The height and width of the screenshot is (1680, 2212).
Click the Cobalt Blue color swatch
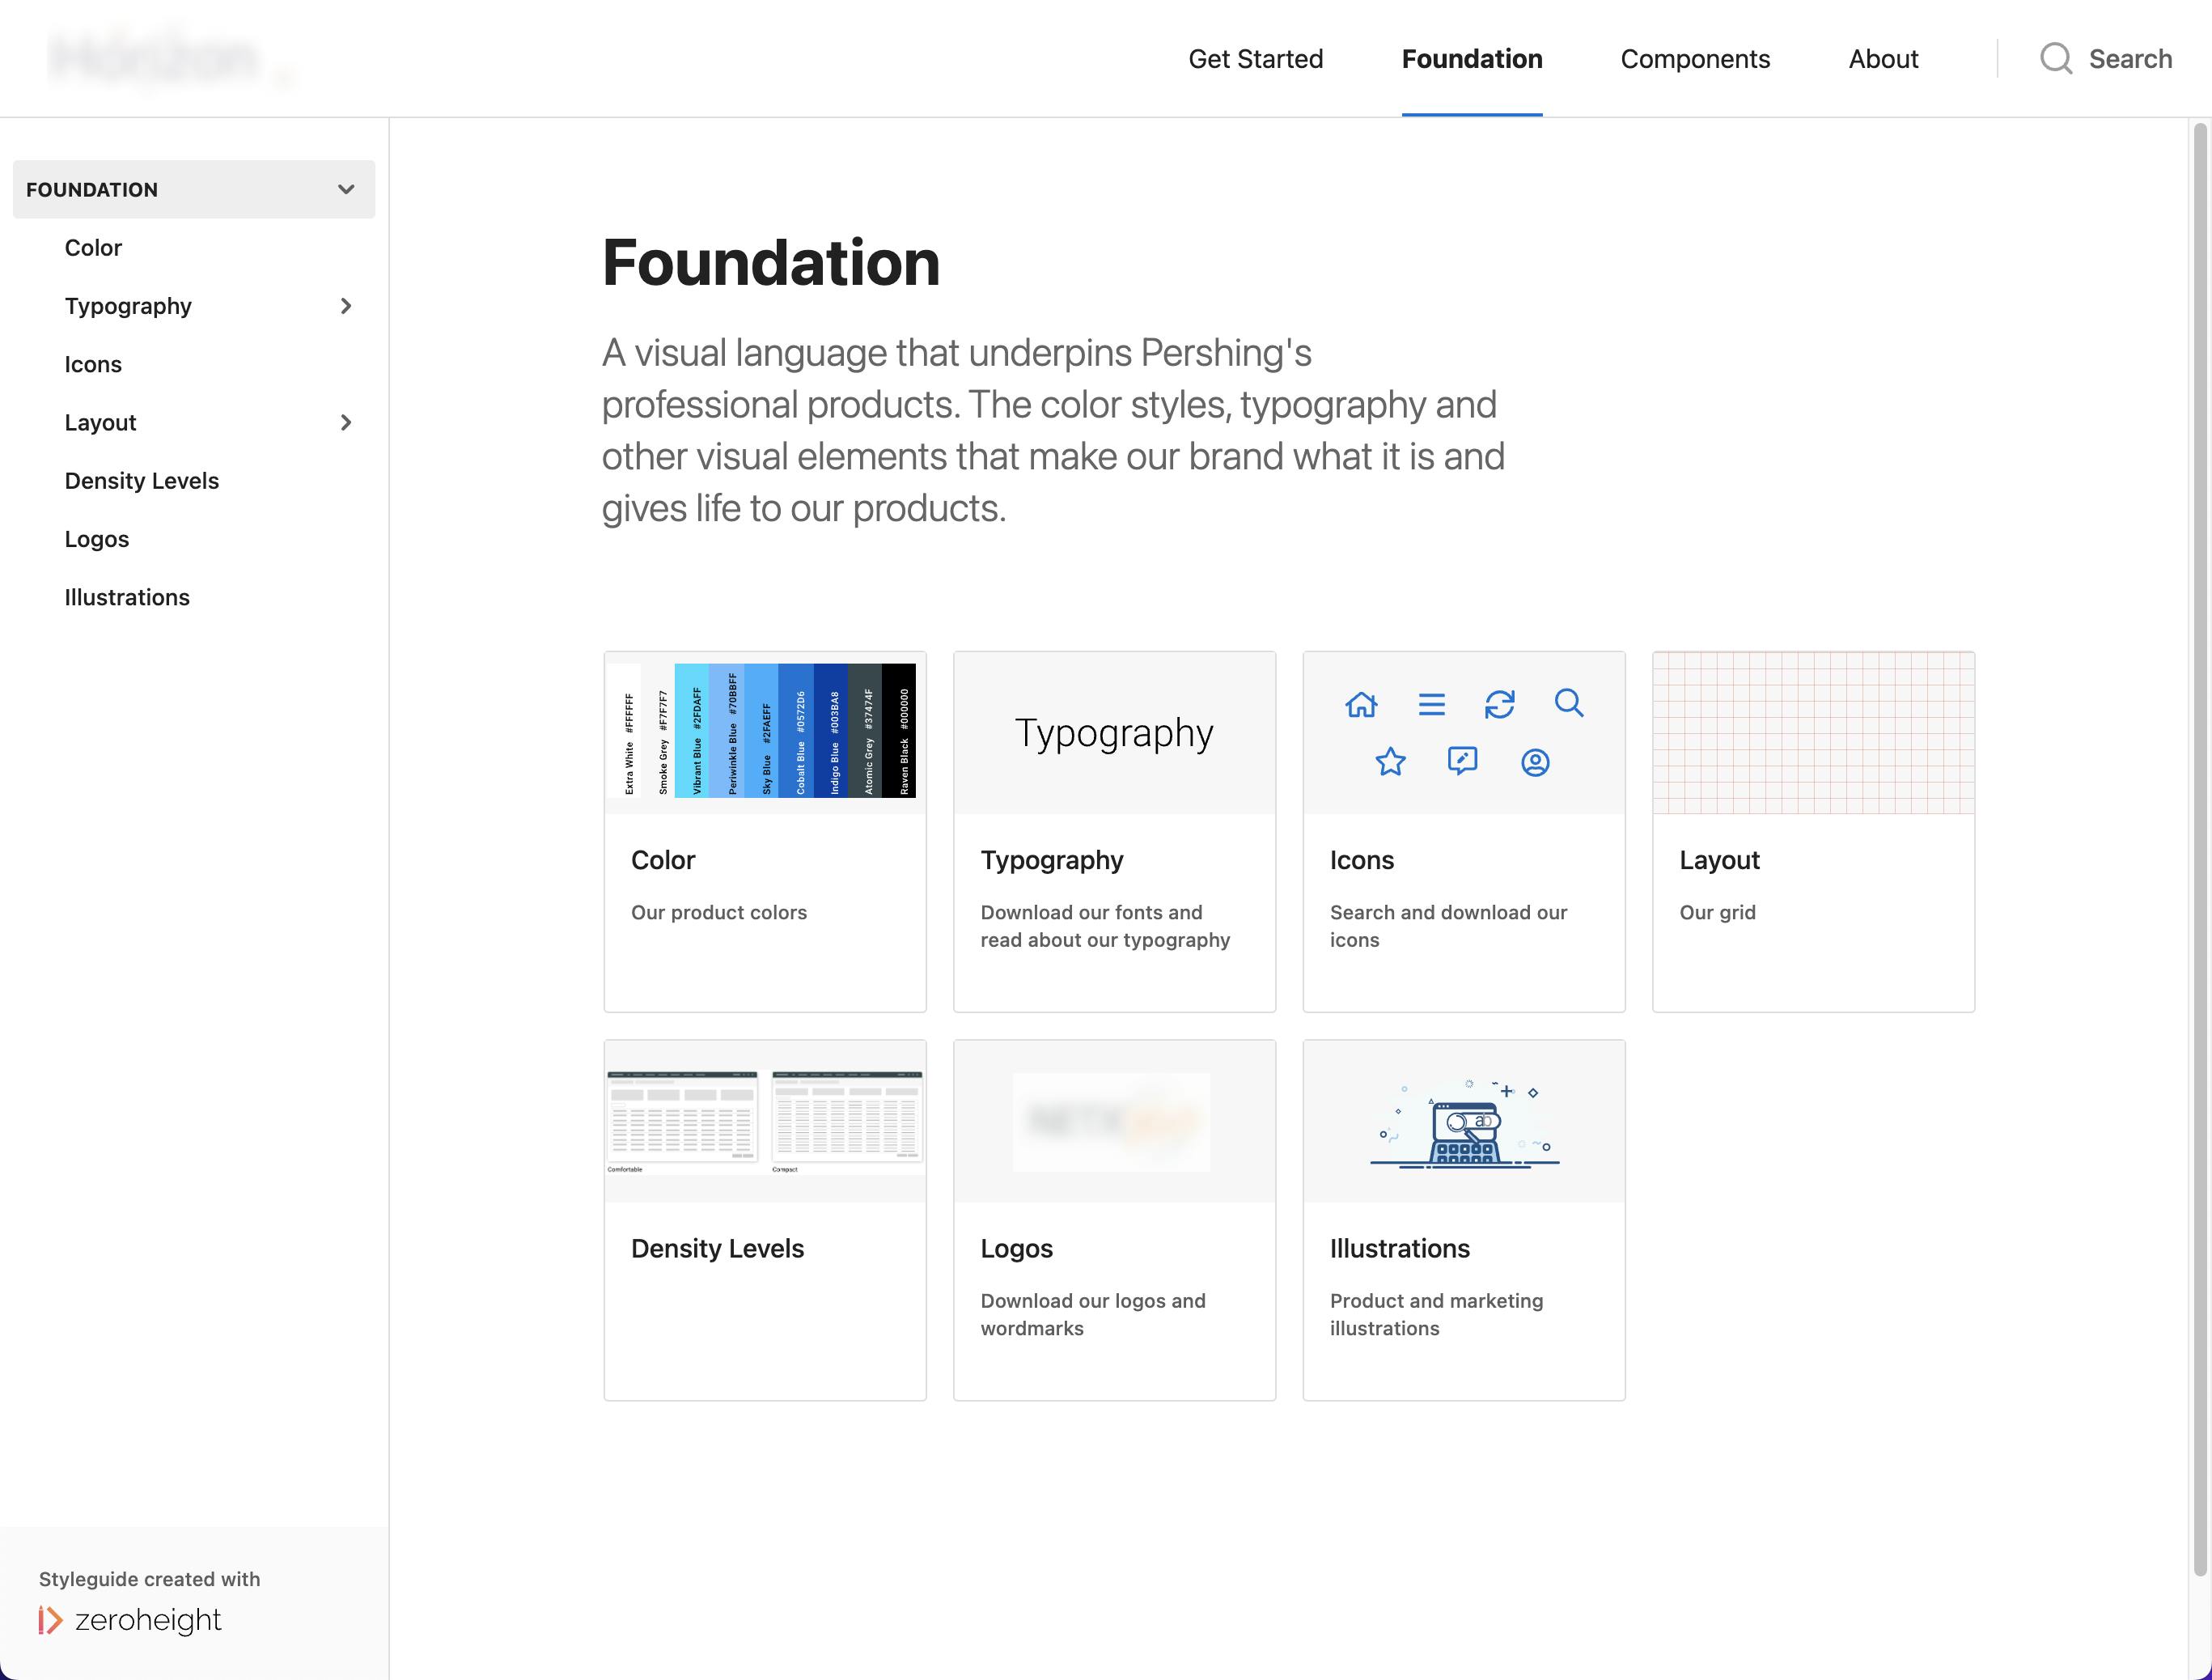click(796, 731)
